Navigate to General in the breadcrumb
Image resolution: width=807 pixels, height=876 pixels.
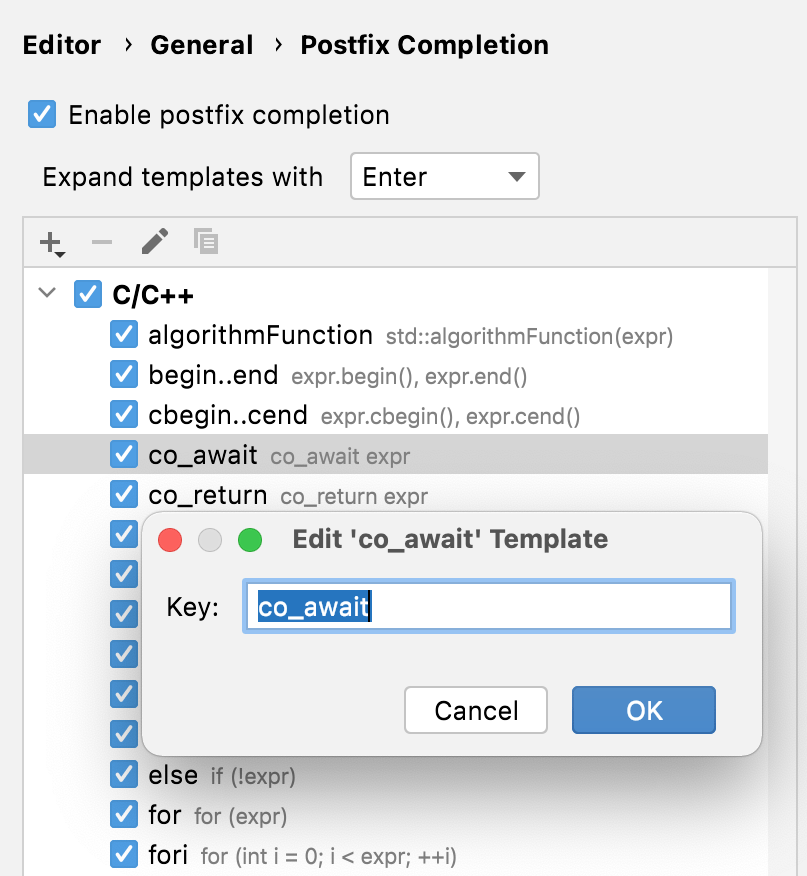pos(201,44)
